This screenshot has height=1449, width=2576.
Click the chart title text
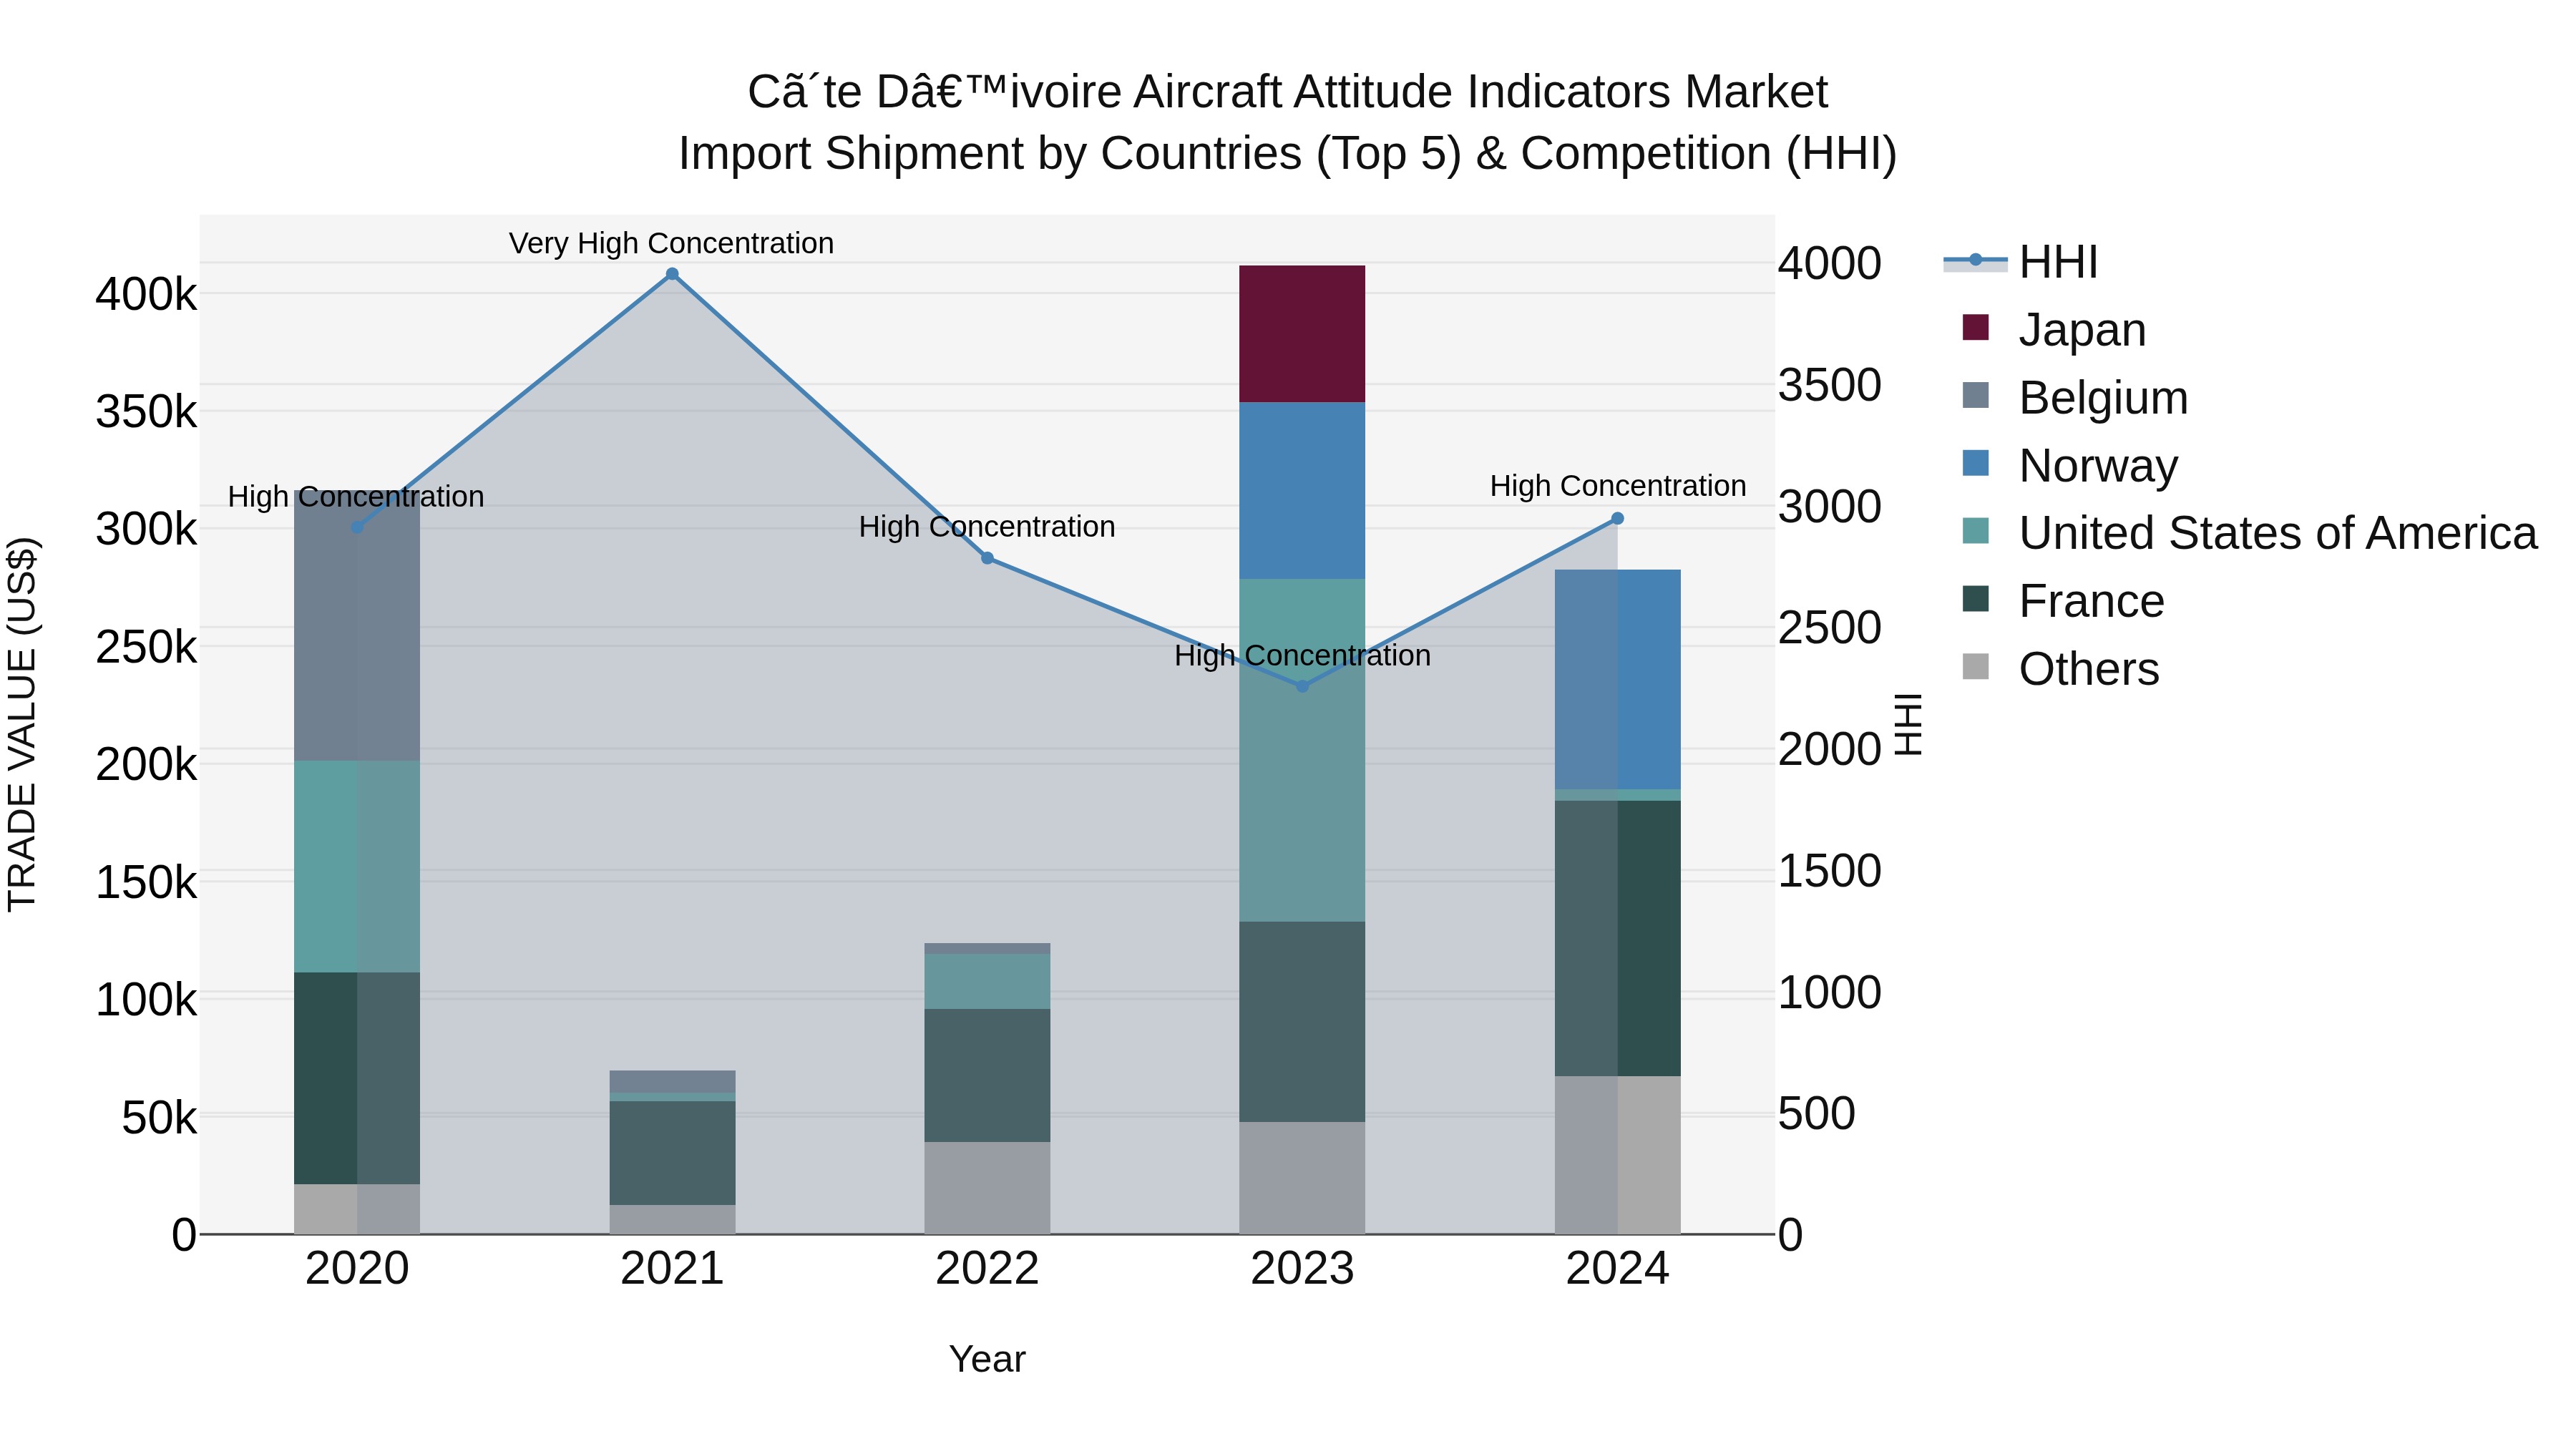(1288, 122)
